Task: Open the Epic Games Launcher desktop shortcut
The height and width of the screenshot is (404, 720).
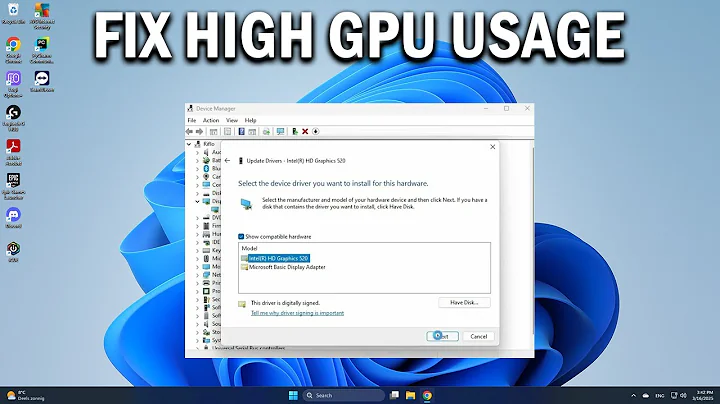Action: point(13,186)
